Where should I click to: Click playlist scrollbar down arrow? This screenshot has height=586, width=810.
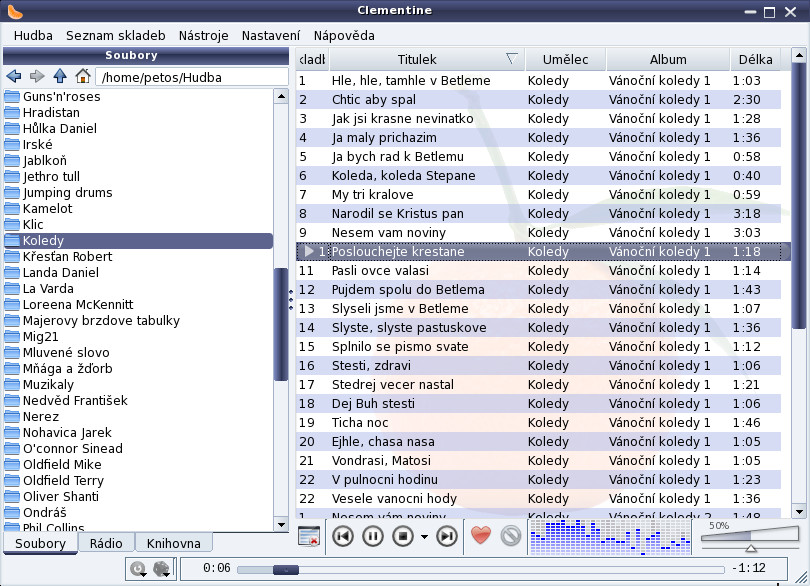799,512
